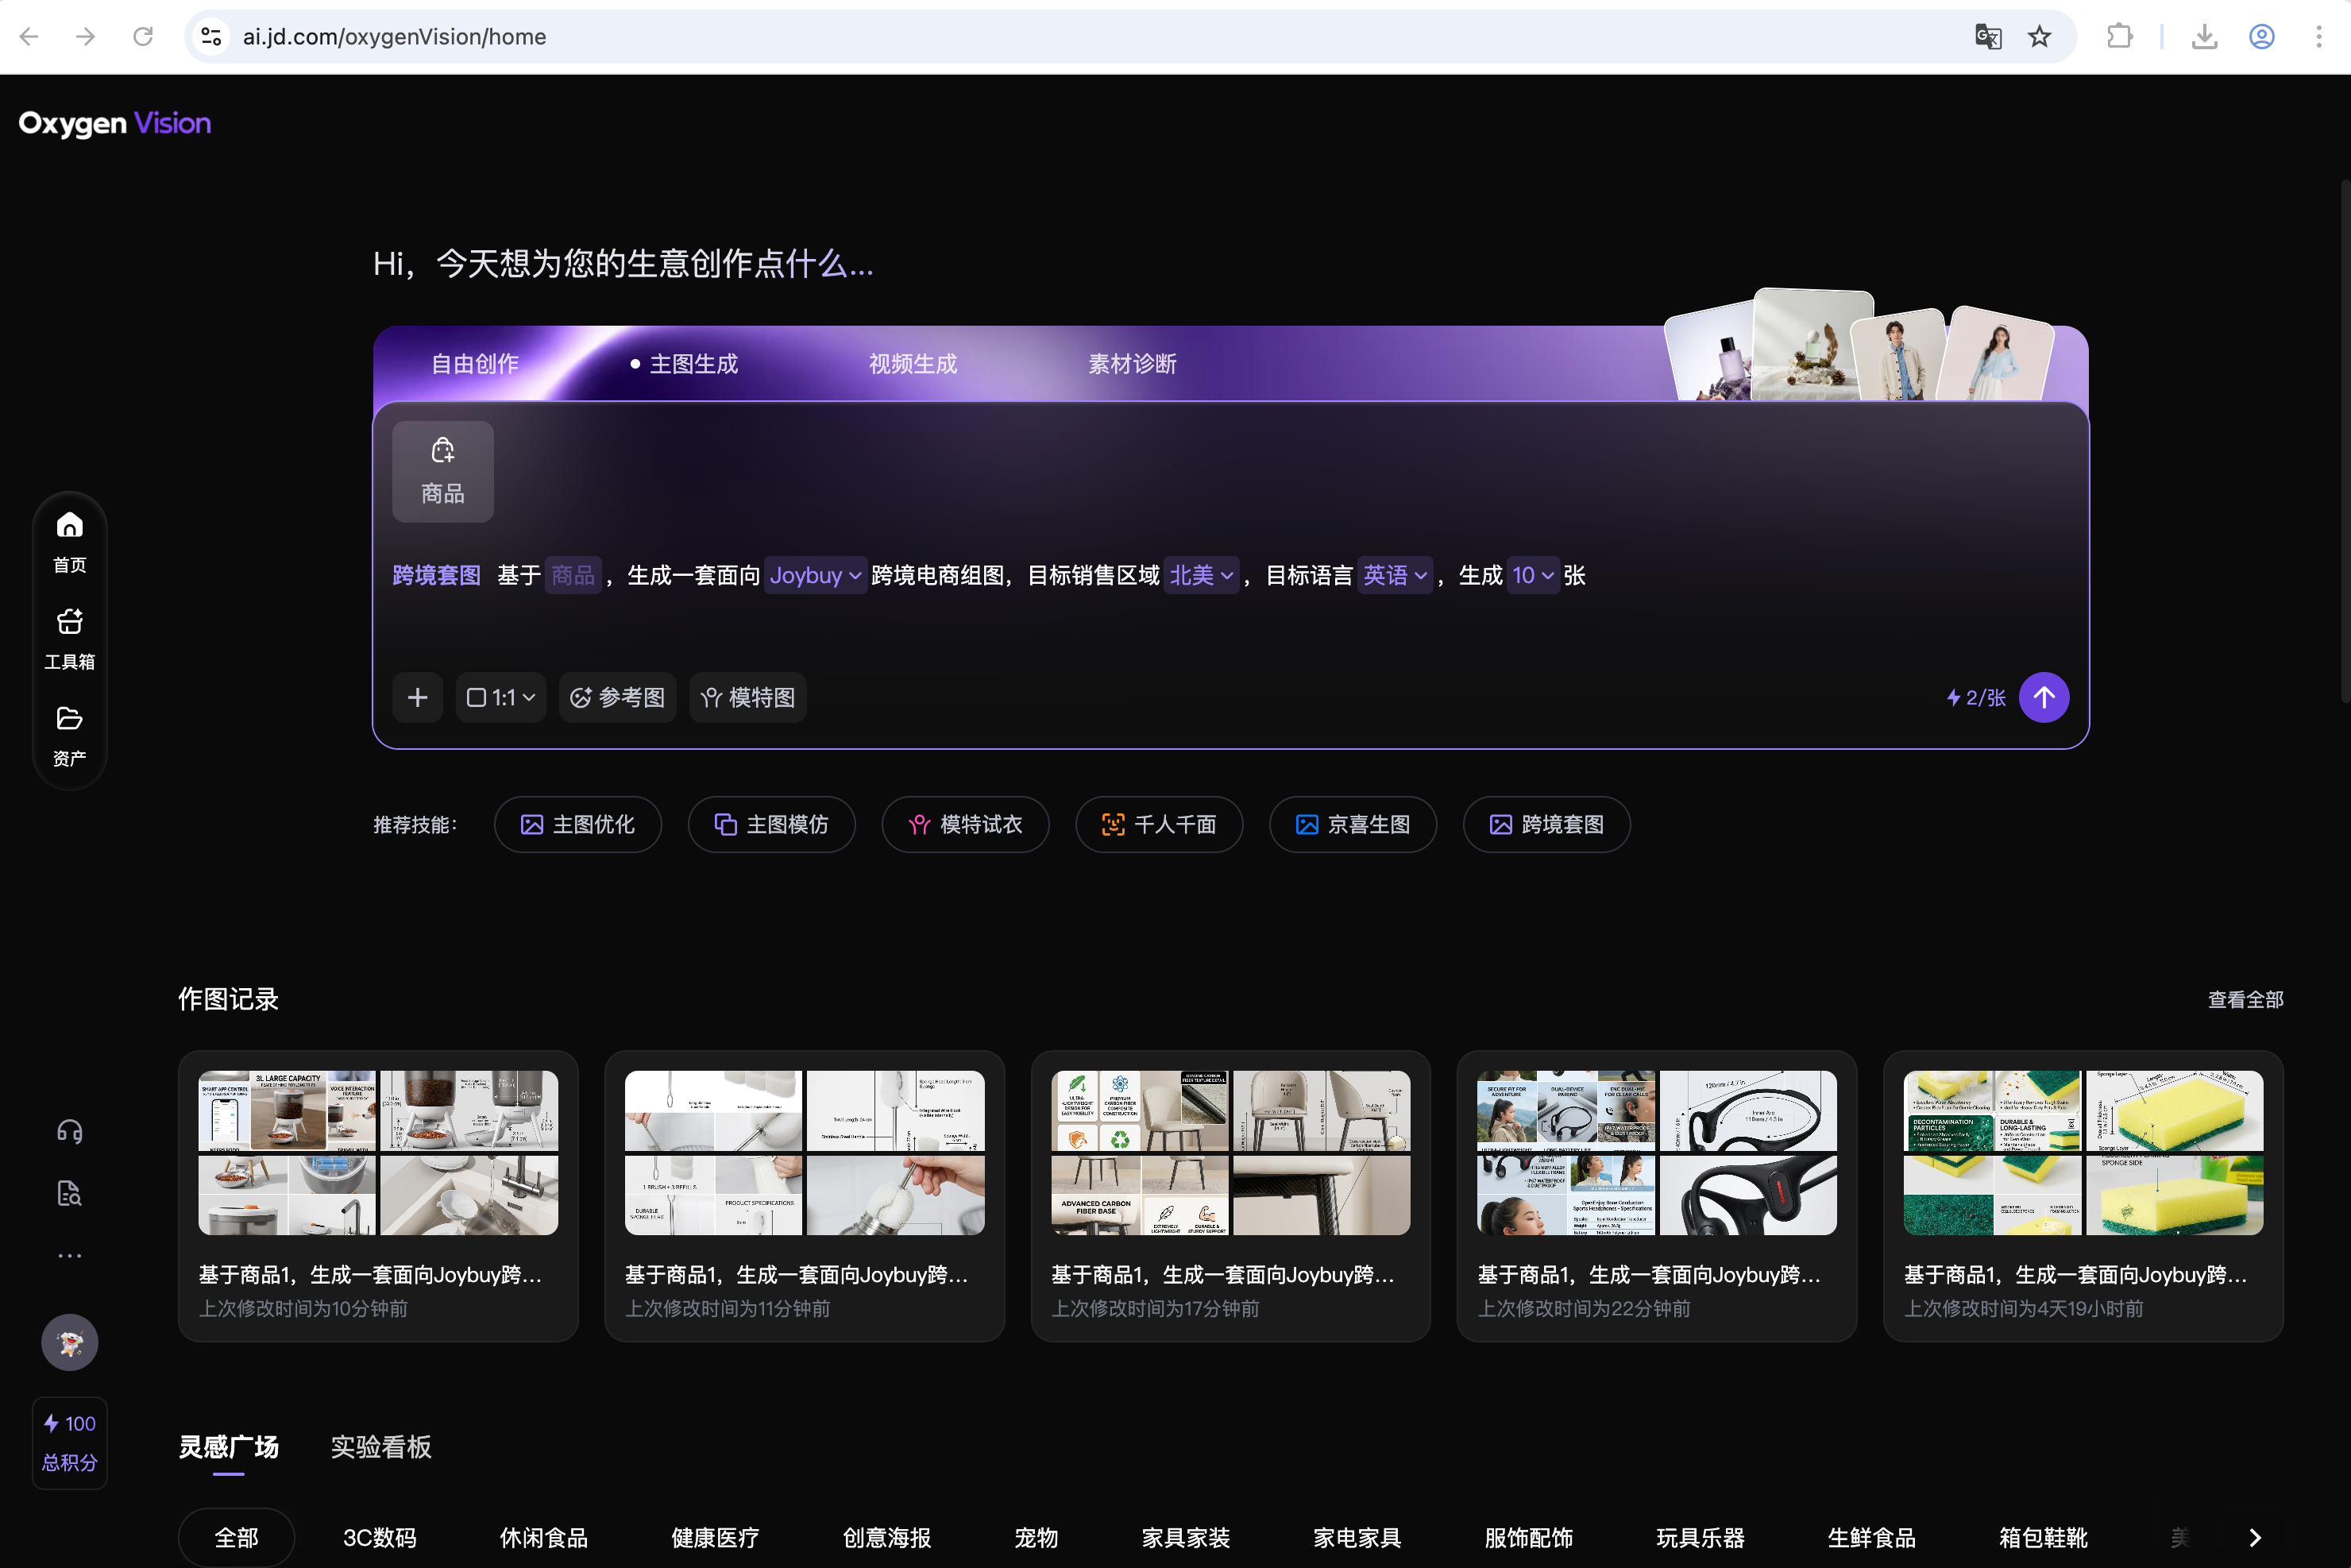Click the 模特试衣 recommended skill button
The height and width of the screenshot is (1568, 2351).
(965, 824)
